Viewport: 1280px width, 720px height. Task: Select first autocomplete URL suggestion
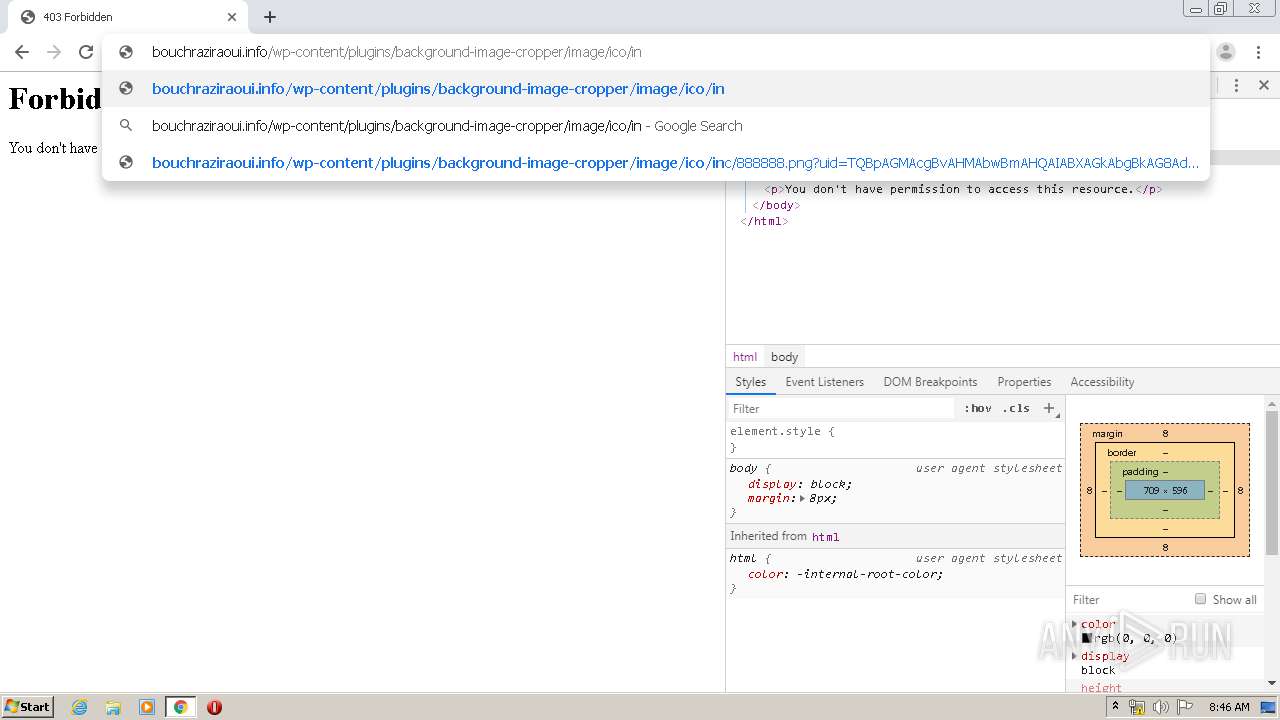(656, 89)
